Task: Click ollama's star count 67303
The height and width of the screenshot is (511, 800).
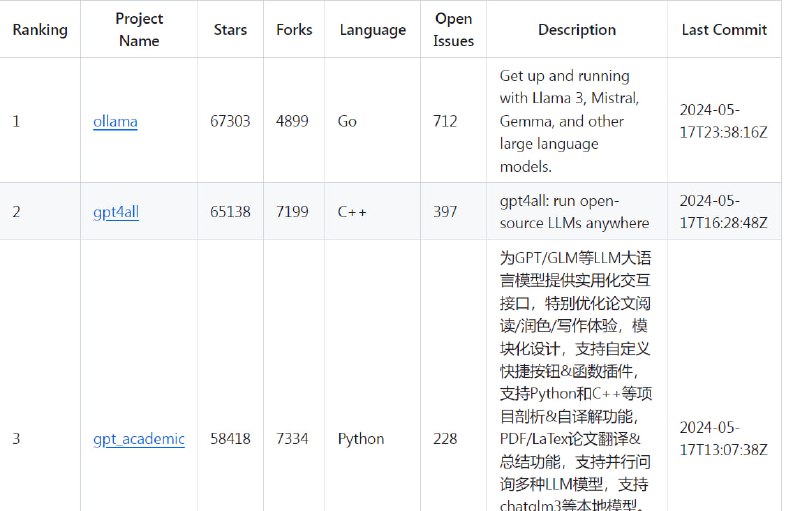Action: coord(230,122)
